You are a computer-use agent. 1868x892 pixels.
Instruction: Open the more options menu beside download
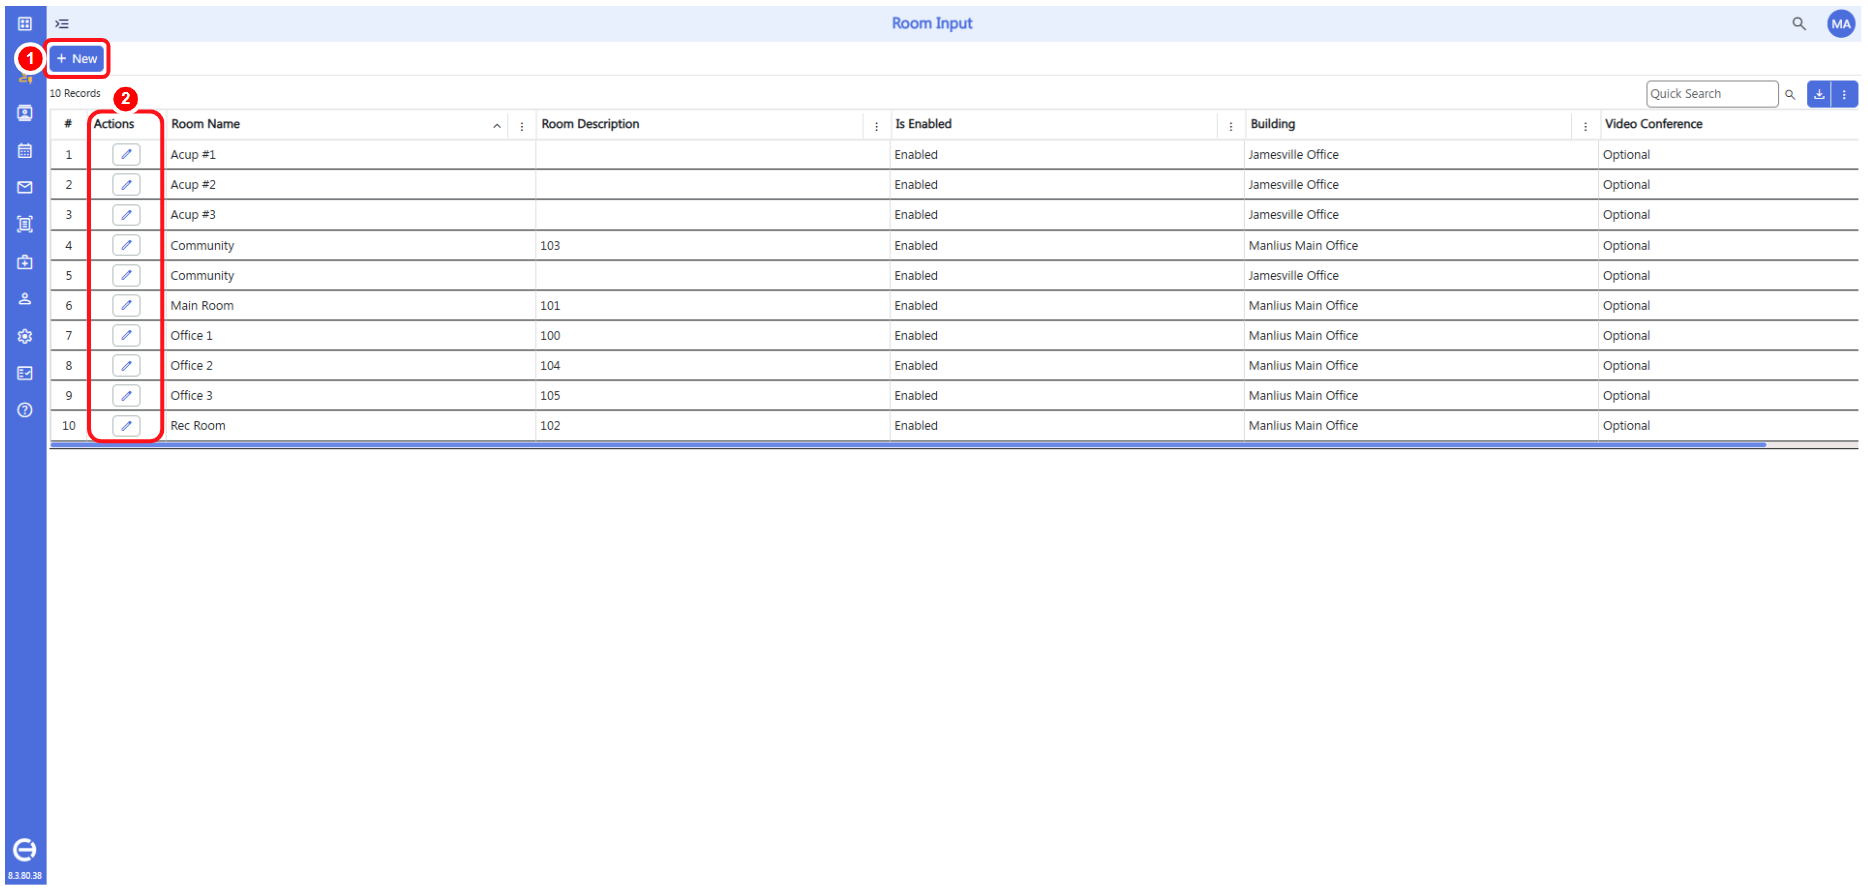(x=1845, y=94)
